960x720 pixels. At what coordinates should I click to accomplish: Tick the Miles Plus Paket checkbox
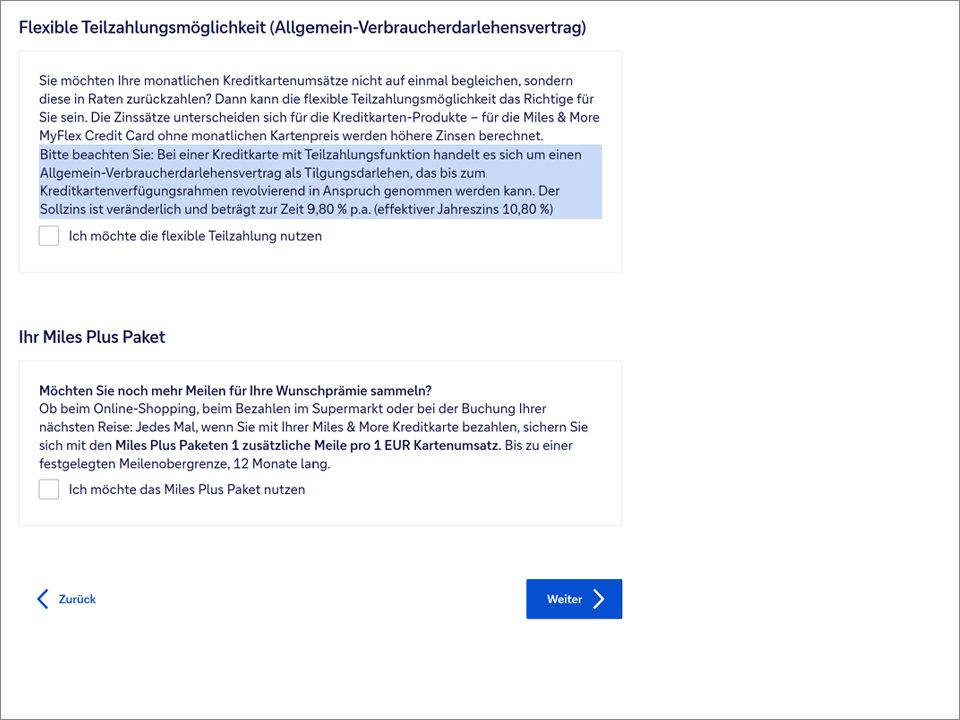click(x=49, y=489)
